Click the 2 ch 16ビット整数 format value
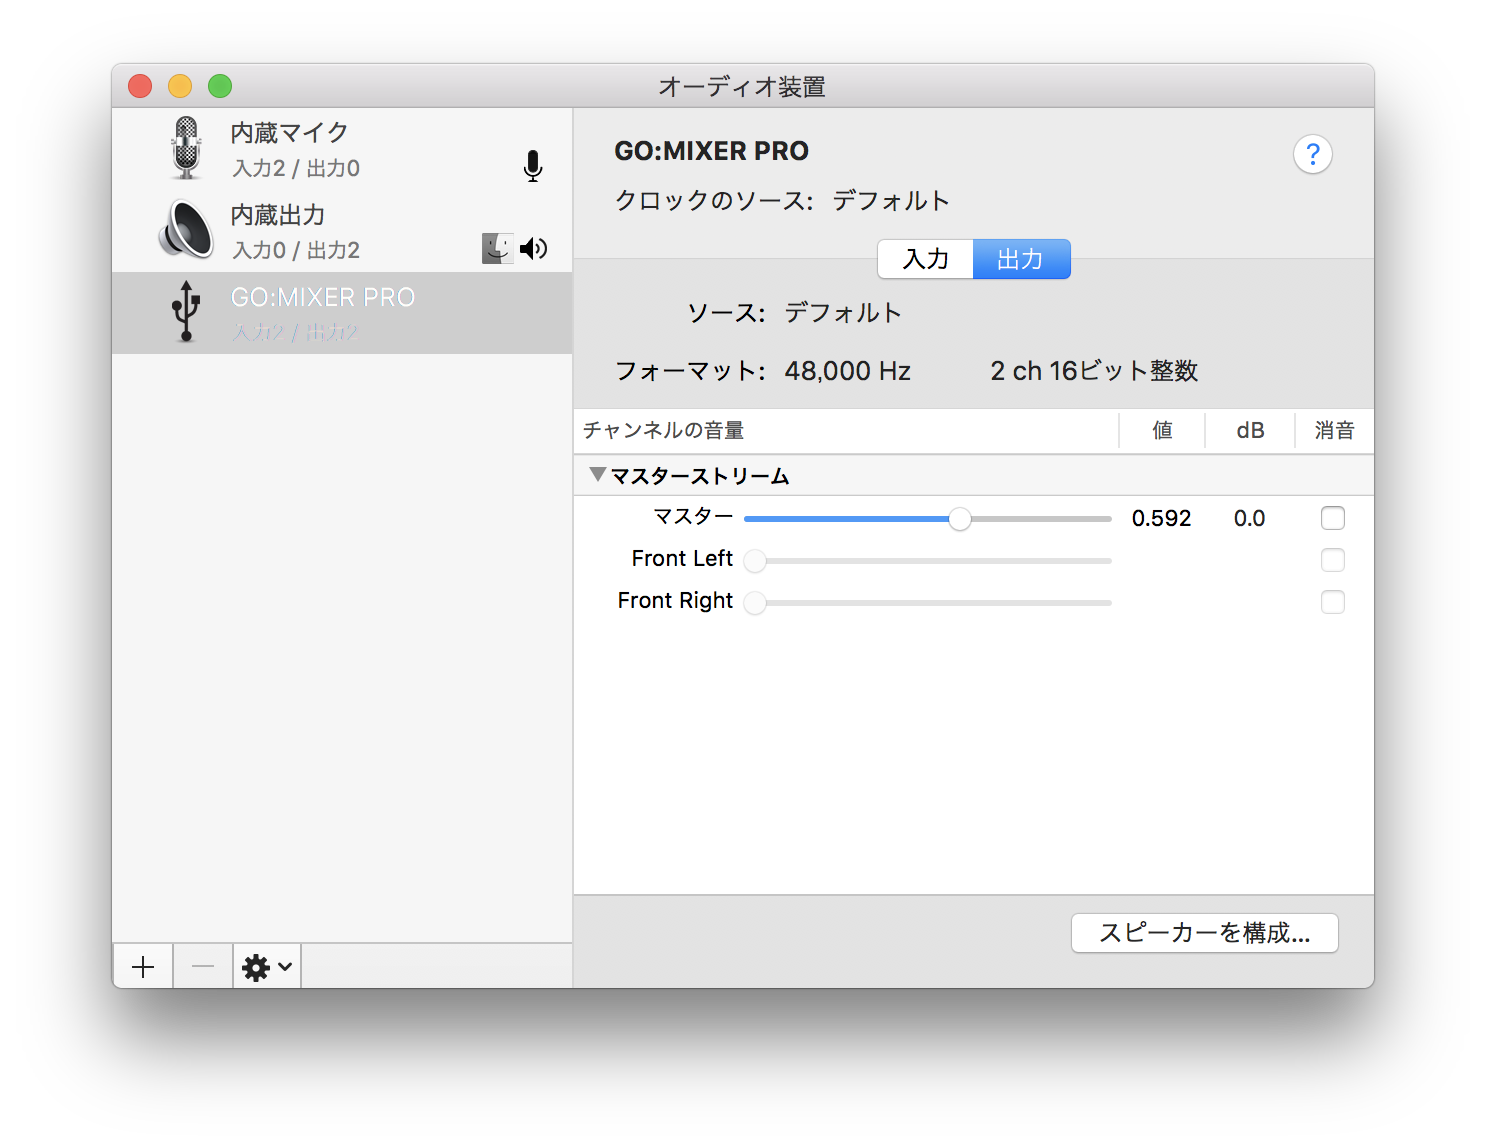 (1094, 371)
